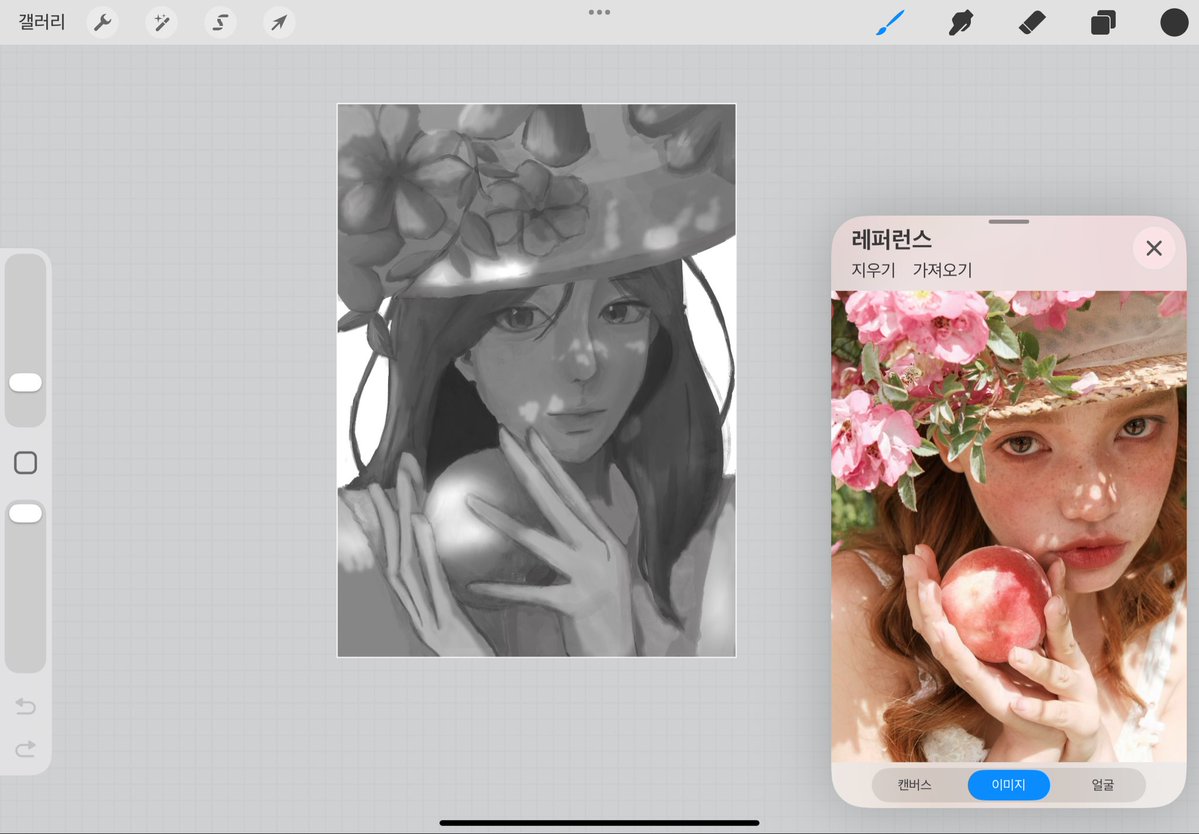The image size is (1199, 834).
Task: Click the grayscale portrait canvas
Action: [x=537, y=380]
